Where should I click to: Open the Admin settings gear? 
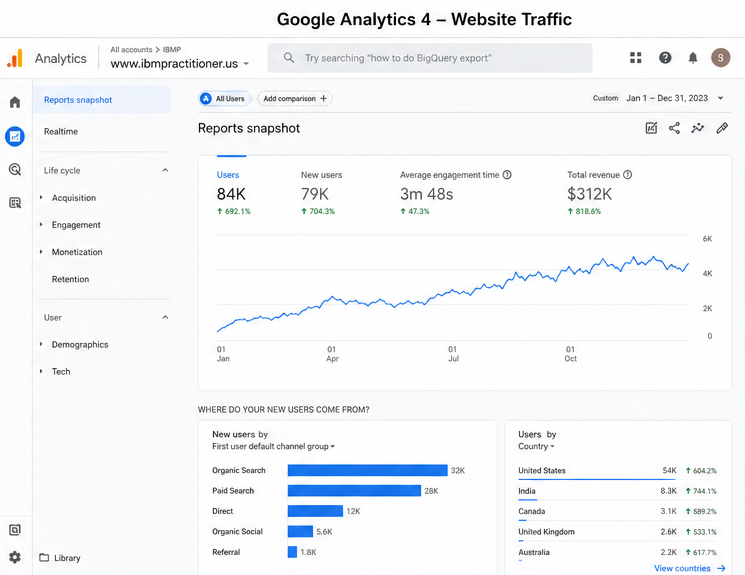point(15,557)
